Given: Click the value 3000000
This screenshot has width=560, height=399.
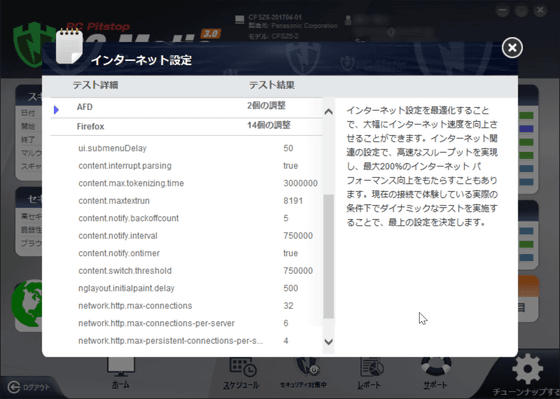Looking at the screenshot, I should (300, 183).
